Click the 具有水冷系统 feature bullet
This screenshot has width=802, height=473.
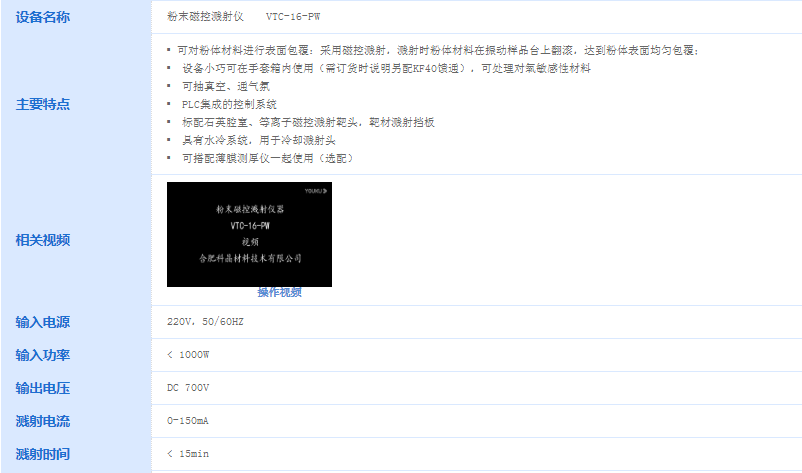coord(259,140)
